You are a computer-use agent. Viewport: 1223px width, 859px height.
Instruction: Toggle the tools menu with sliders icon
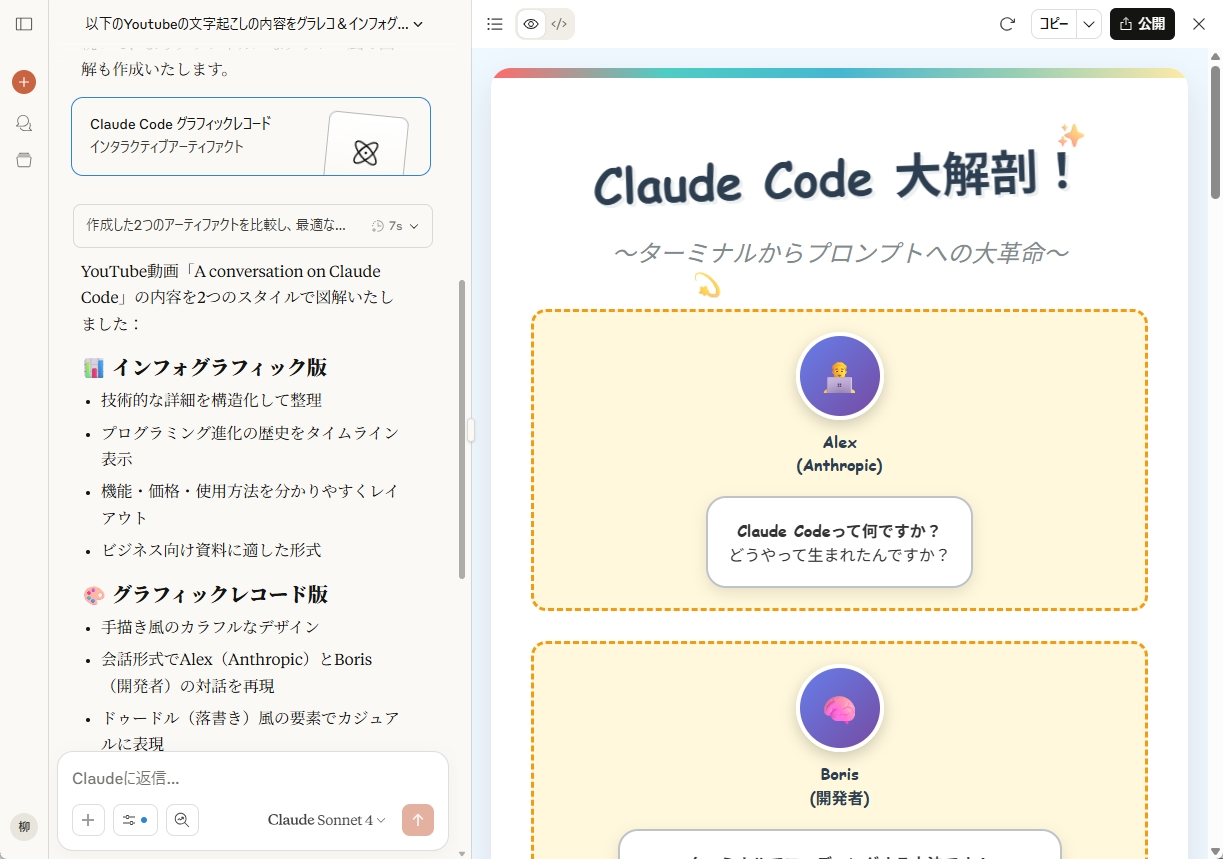click(135, 820)
